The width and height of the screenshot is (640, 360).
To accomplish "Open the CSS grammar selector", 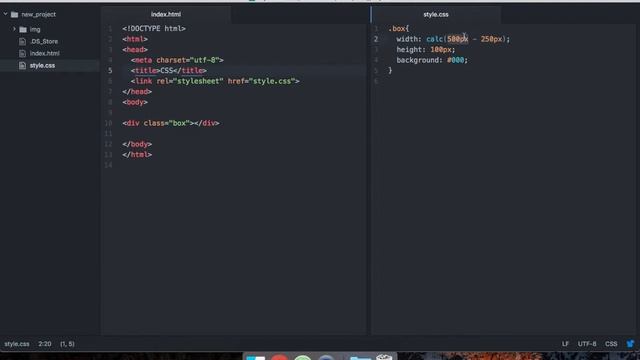I will click(611, 344).
